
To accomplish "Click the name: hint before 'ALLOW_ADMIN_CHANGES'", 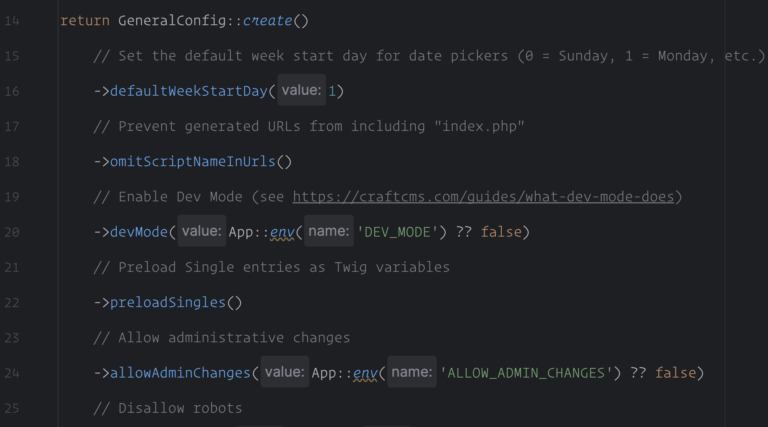I will coord(411,373).
